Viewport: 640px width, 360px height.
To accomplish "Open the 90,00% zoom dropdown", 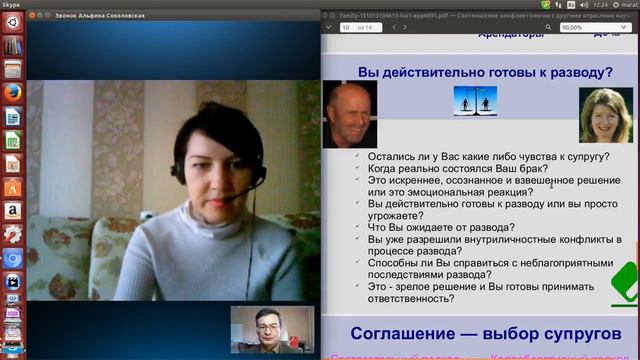I will [x=595, y=27].
